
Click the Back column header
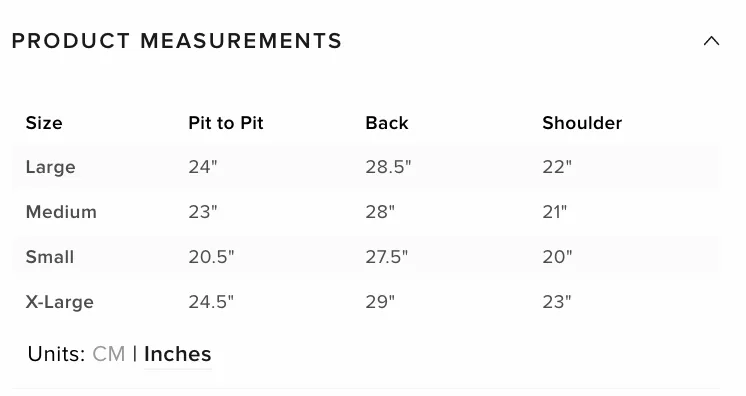pos(386,123)
